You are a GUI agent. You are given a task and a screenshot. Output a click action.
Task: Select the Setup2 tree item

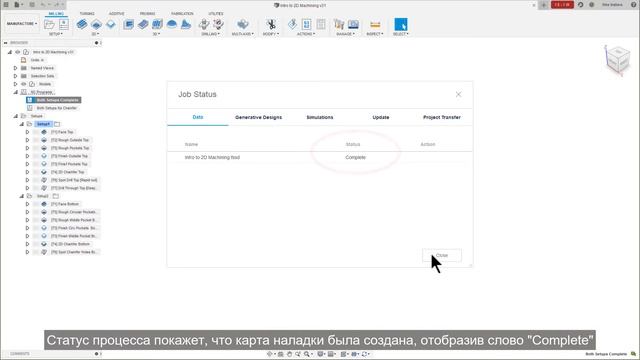[42, 196]
